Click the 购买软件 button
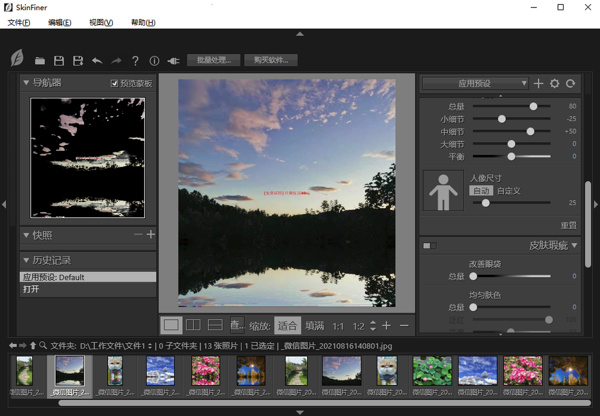The height and width of the screenshot is (416, 600). pos(269,60)
